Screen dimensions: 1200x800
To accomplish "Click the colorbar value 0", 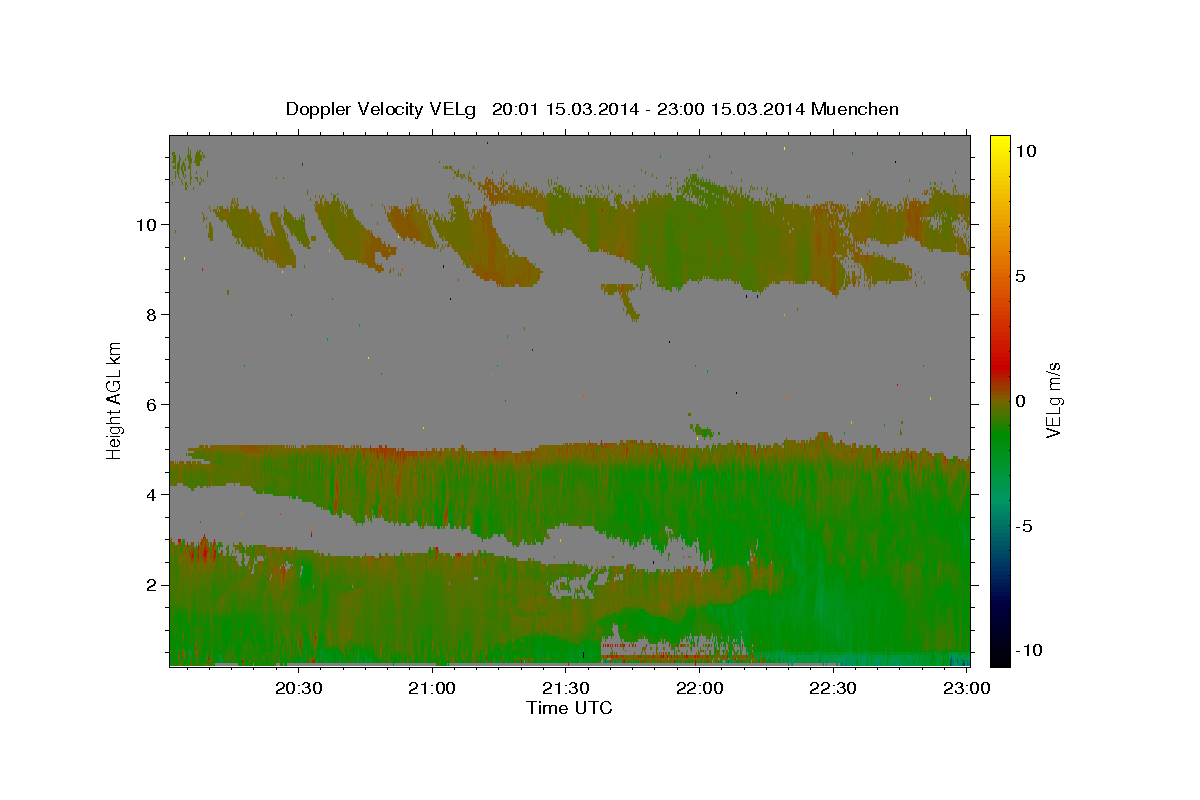I will (1021, 401).
